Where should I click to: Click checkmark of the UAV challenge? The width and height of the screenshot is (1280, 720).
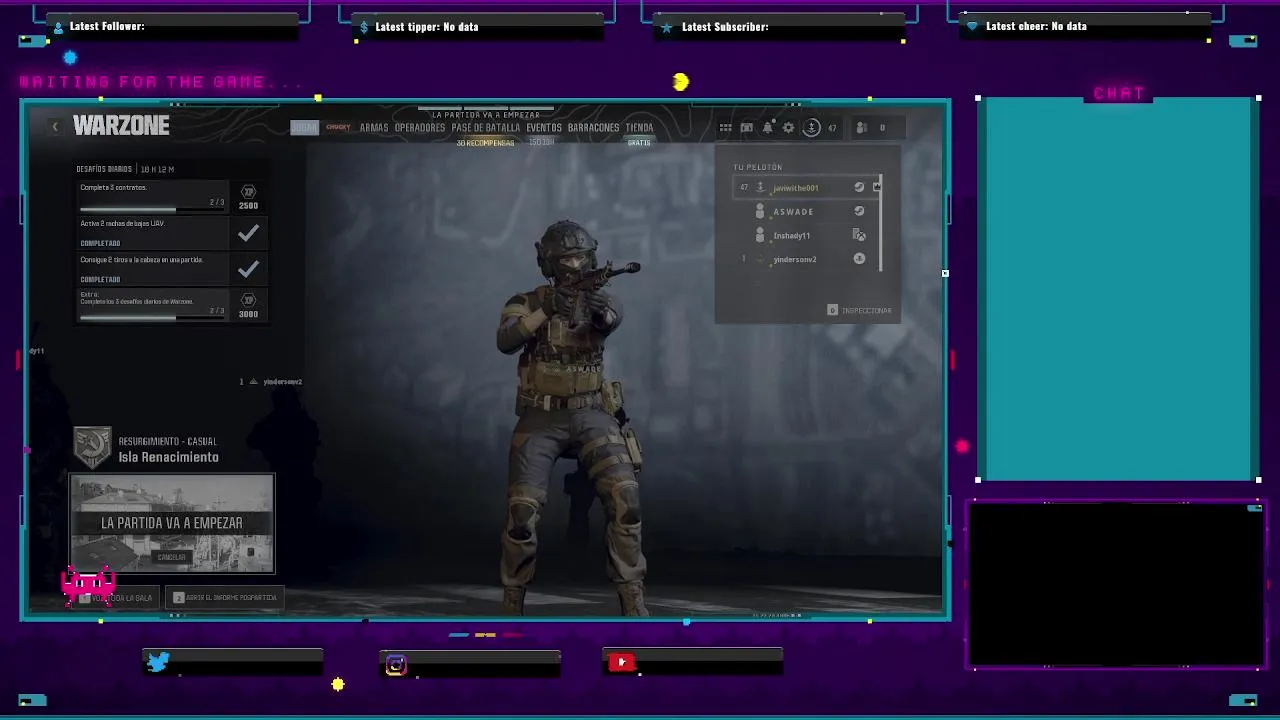tap(248, 233)
